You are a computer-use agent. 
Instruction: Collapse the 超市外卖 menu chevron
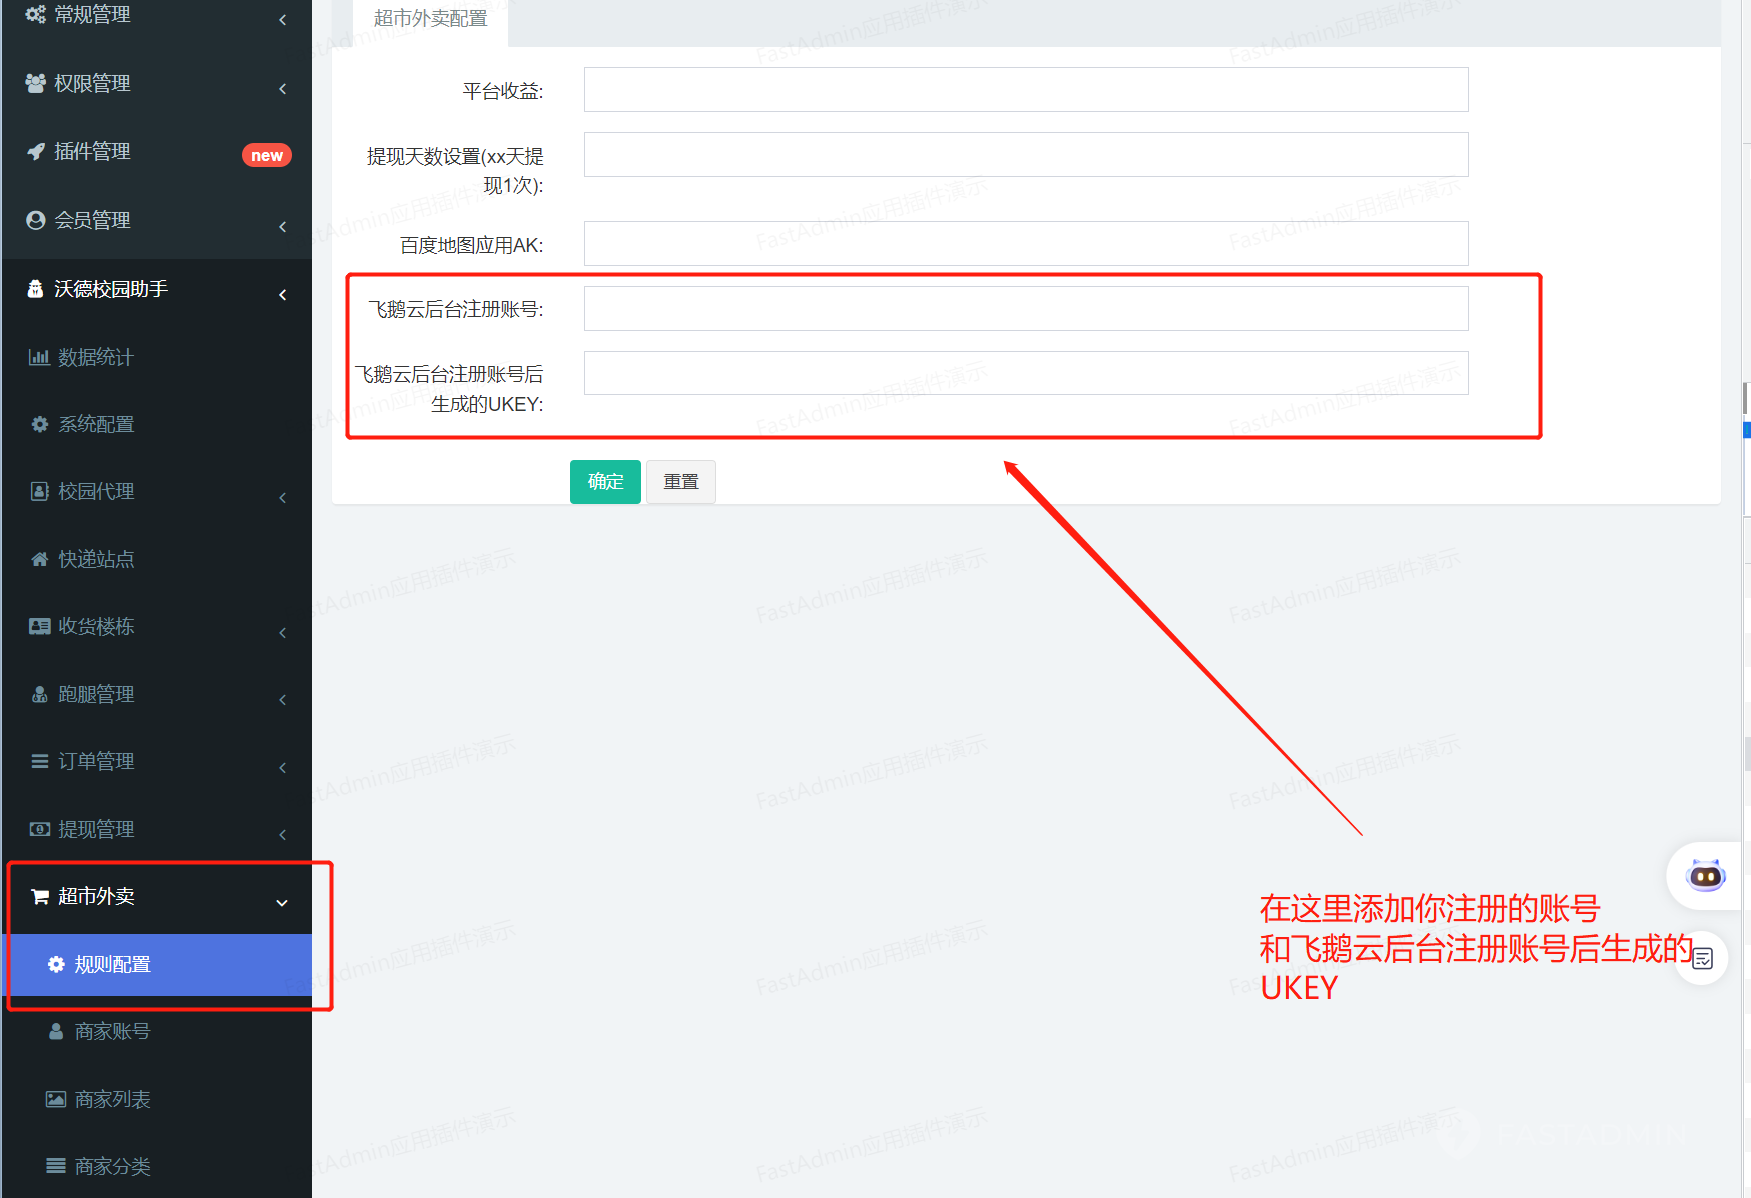282,902
